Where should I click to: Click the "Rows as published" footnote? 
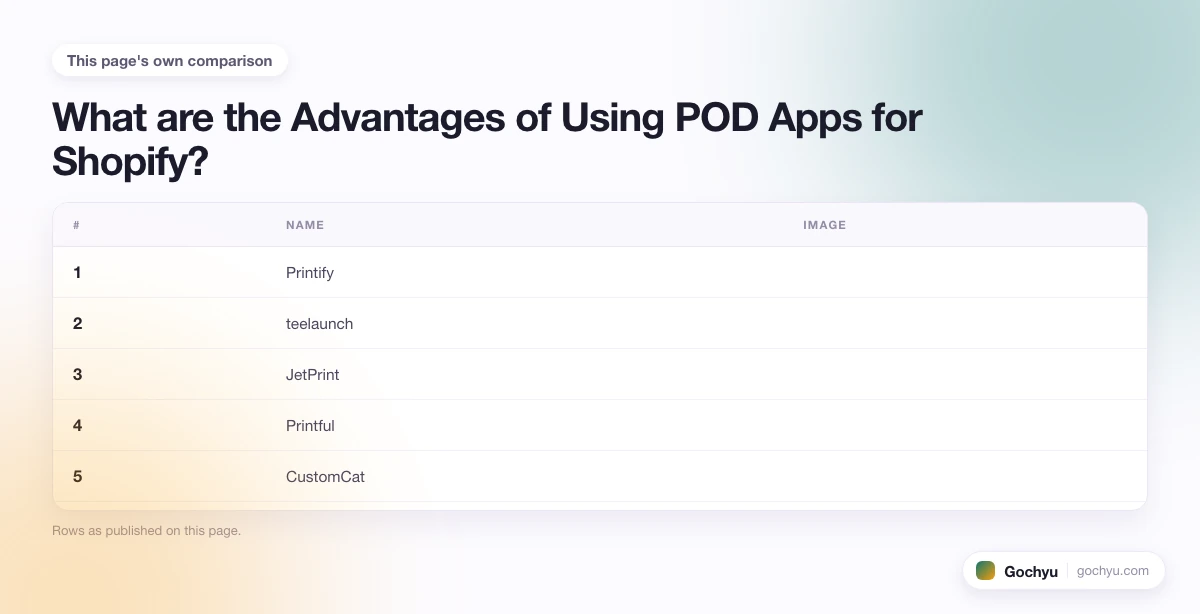coord(146,531)
